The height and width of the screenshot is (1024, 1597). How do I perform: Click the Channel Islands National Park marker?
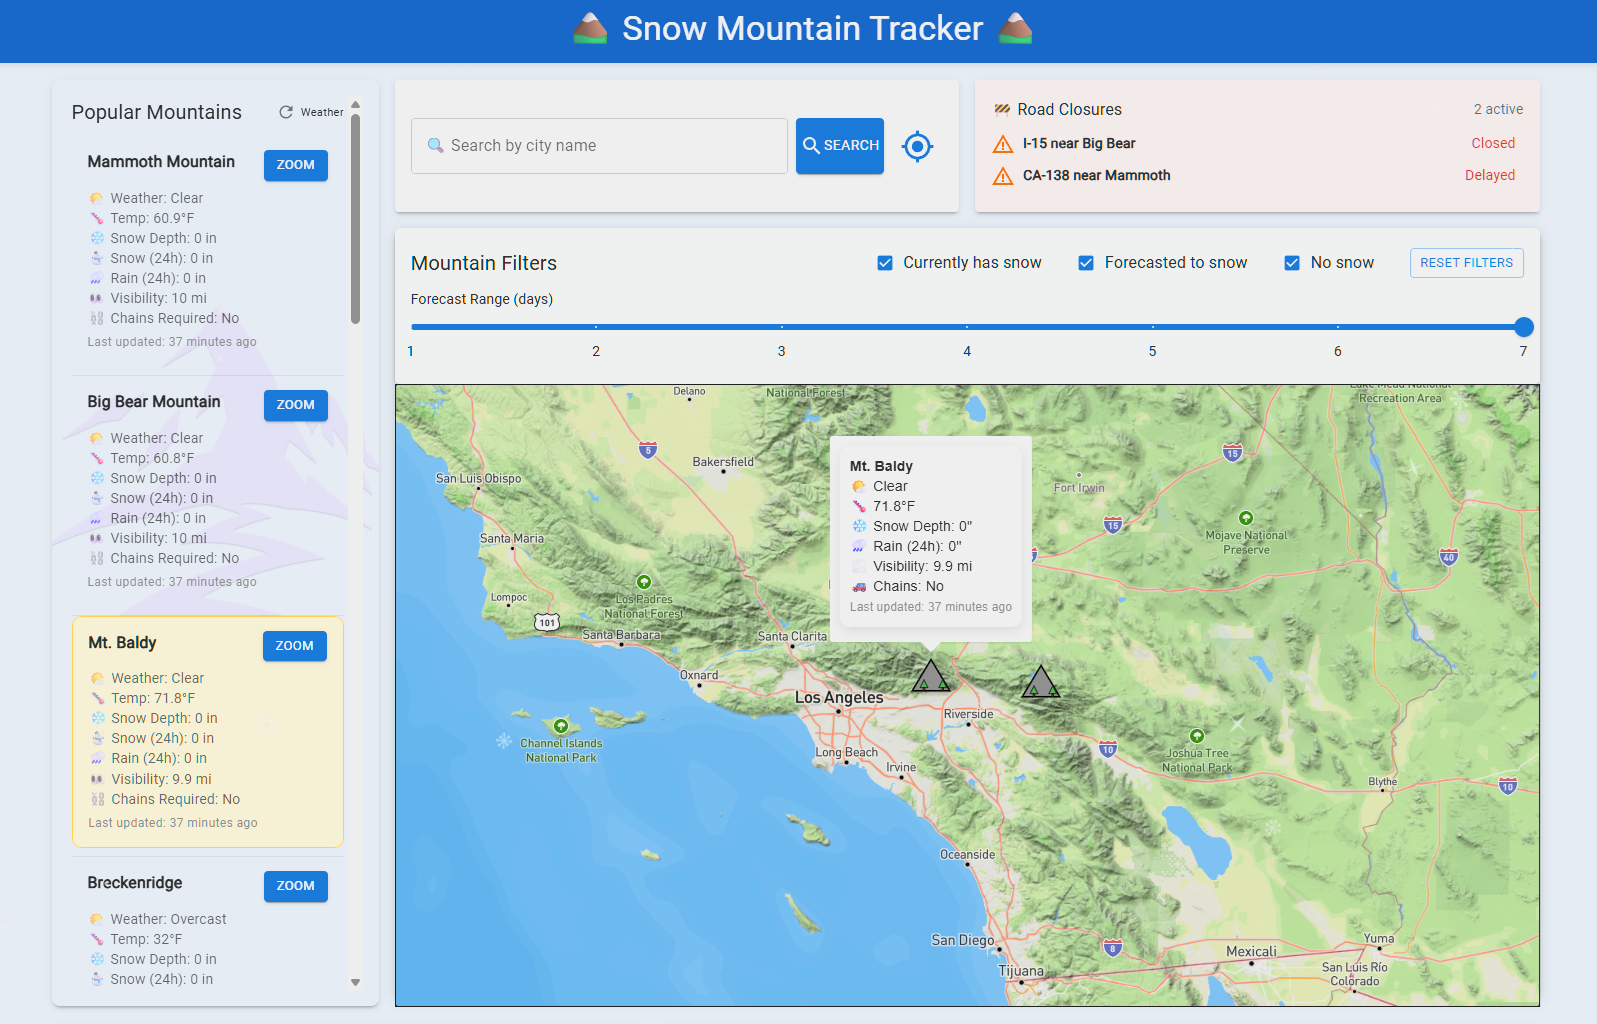point(561,726)
